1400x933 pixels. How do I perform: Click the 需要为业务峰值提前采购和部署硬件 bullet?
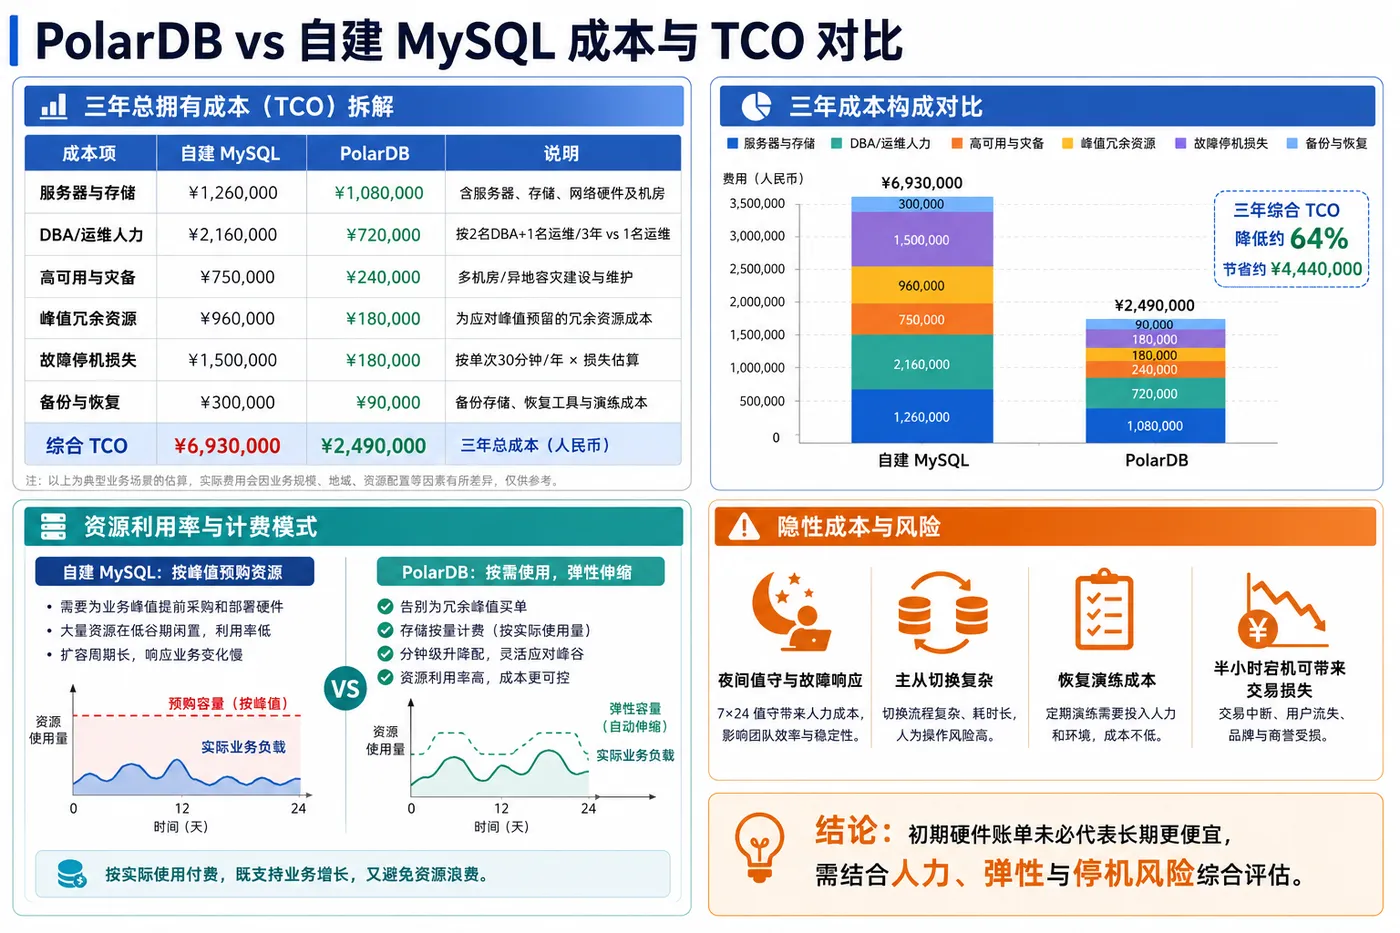coord(171,606)
